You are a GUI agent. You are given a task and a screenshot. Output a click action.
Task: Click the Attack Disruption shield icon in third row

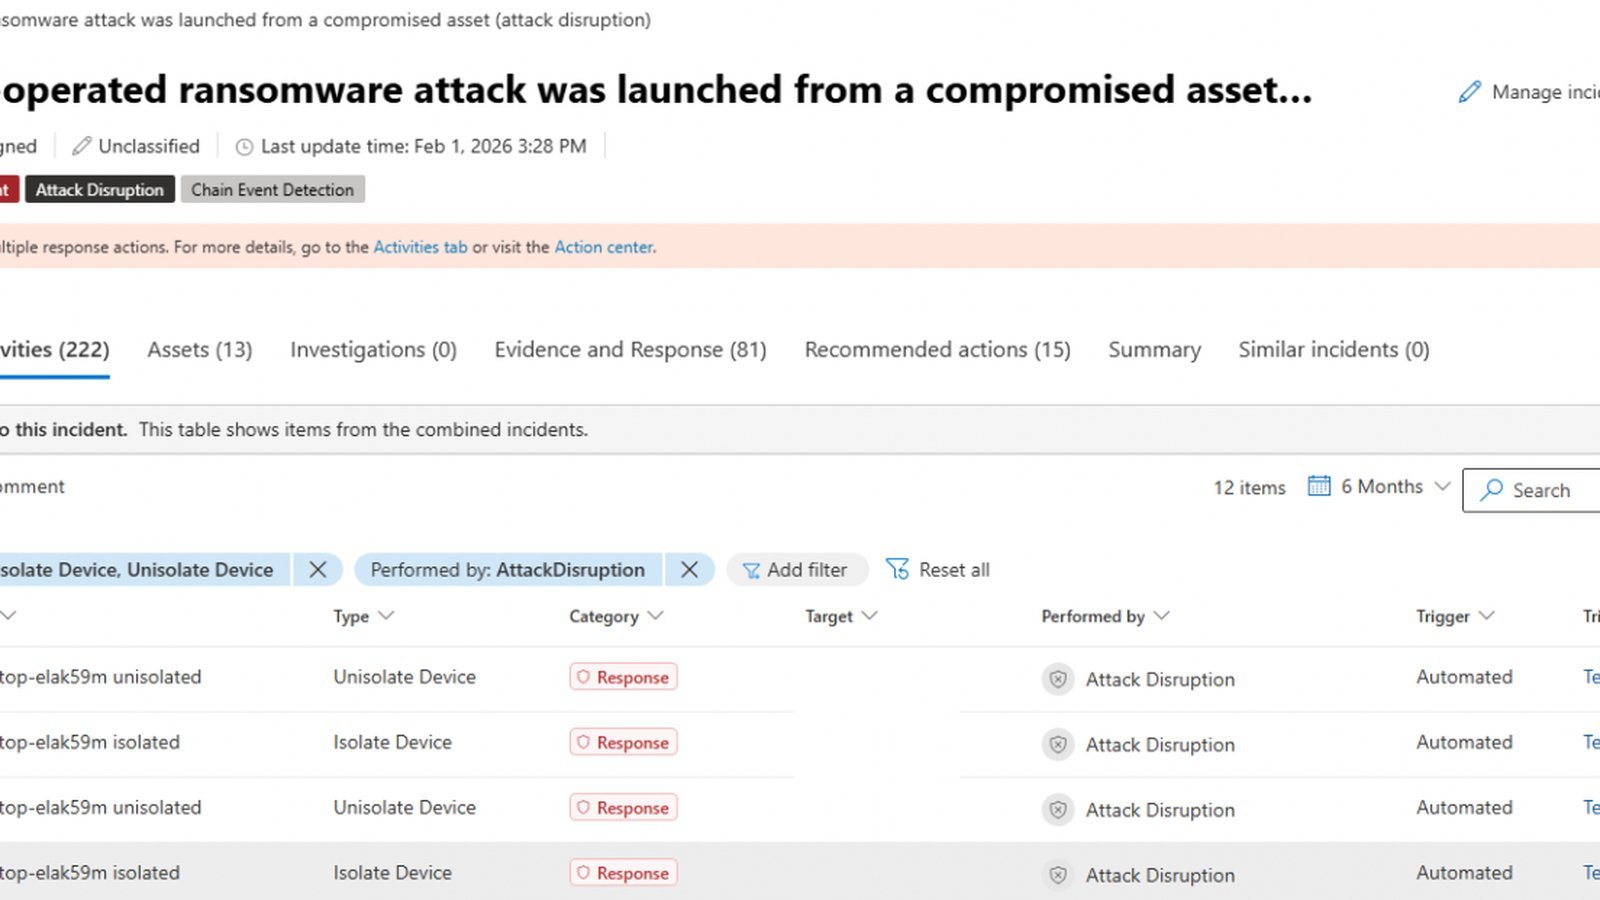(1058, 809)
